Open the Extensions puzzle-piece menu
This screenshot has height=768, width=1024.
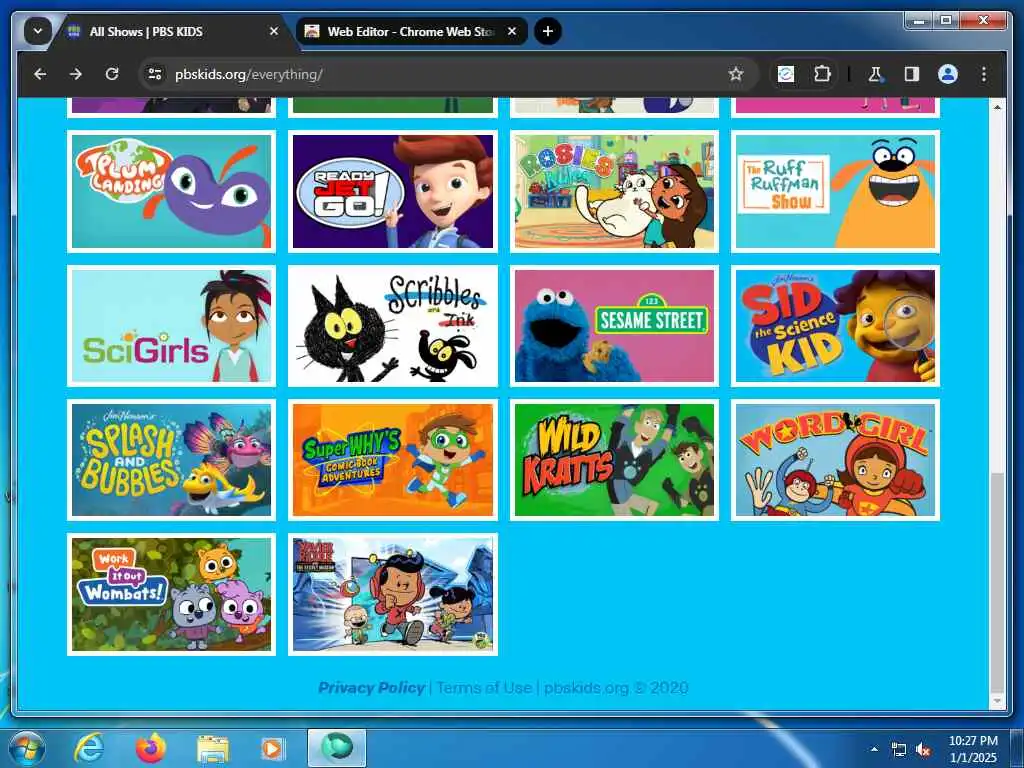pyautogui.click(x=822, y=74)
